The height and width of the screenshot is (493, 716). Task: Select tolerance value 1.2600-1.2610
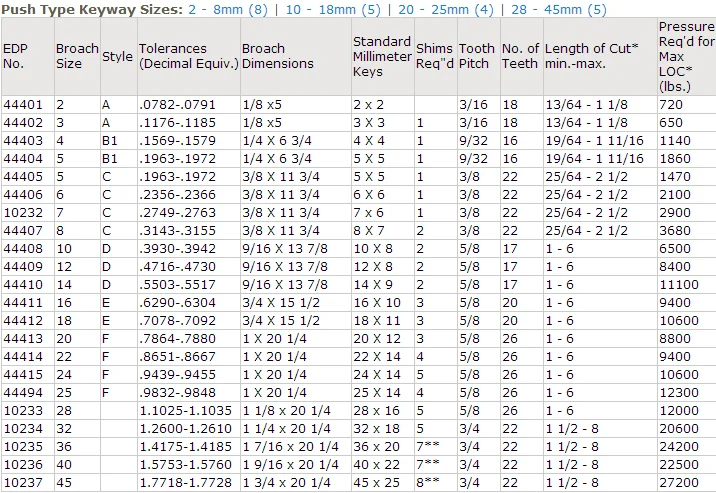[x=188, y=428]
